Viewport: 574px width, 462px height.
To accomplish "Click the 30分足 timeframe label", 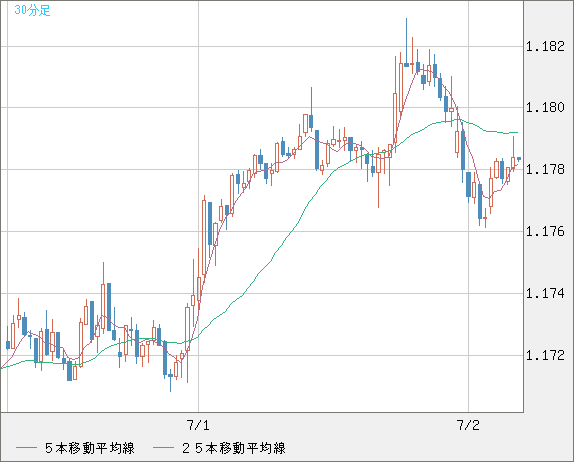I will [x=32, y=10].
